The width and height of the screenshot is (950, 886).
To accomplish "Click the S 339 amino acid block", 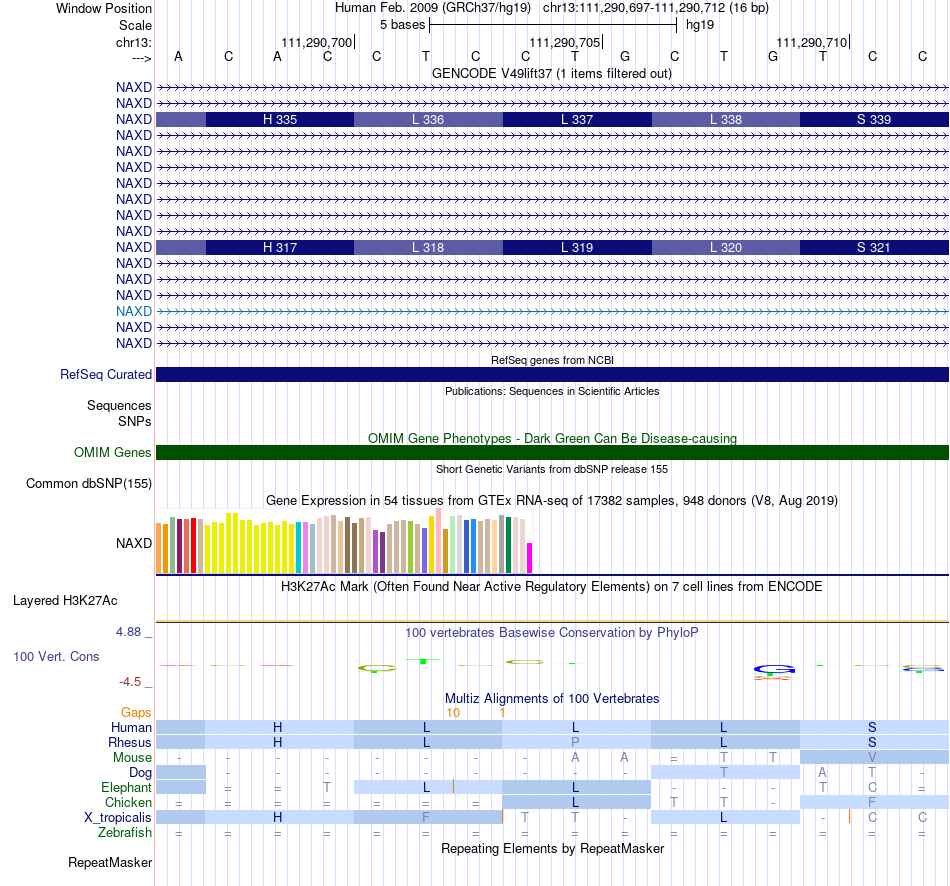I will coord(874,119).
